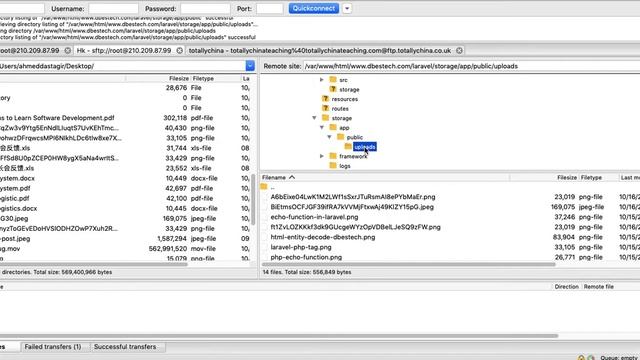Select remote file starting with A6bEixe04LwK1M2
Screen dimensions: 640x360
353,197
